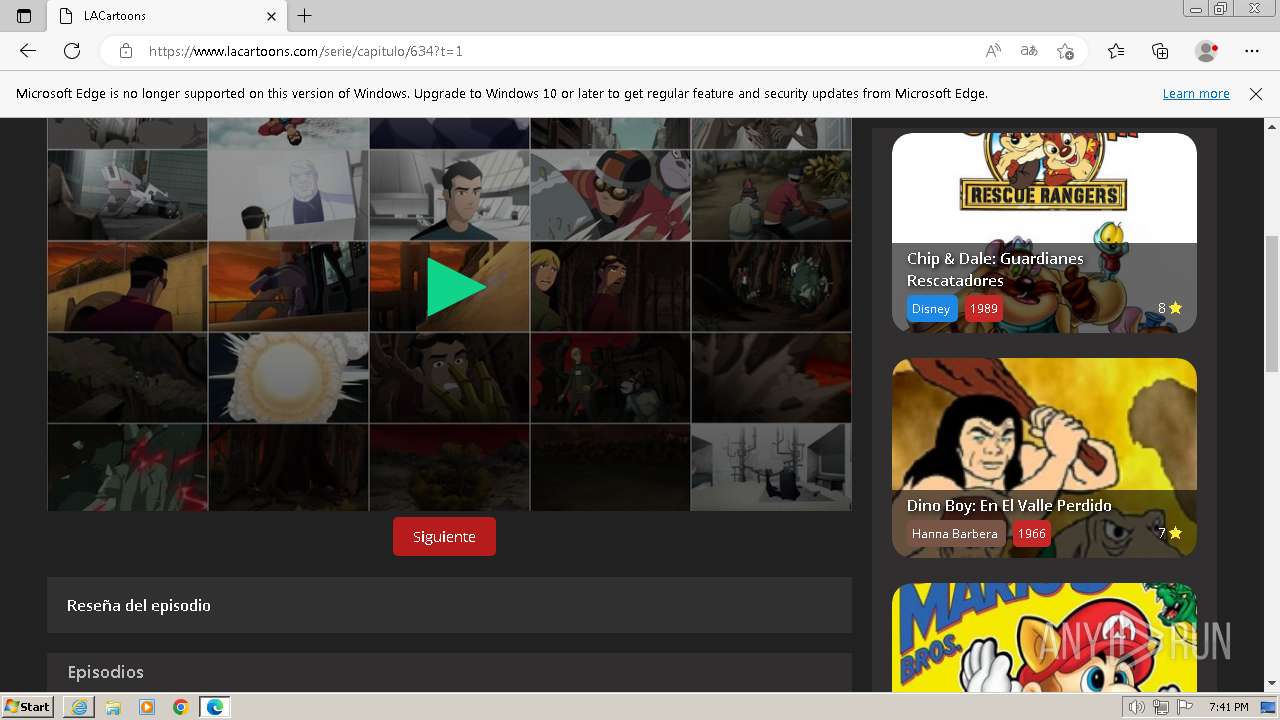
Task: Expand the Reseña del episodio section
Action: pos(449,605)
